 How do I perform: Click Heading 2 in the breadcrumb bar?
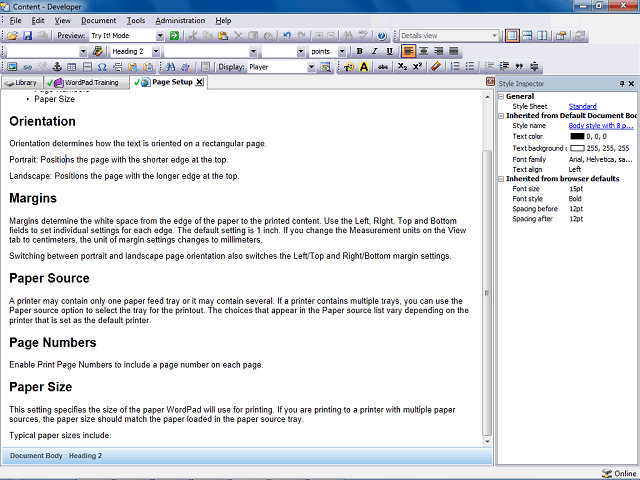[x=85, y=456]
